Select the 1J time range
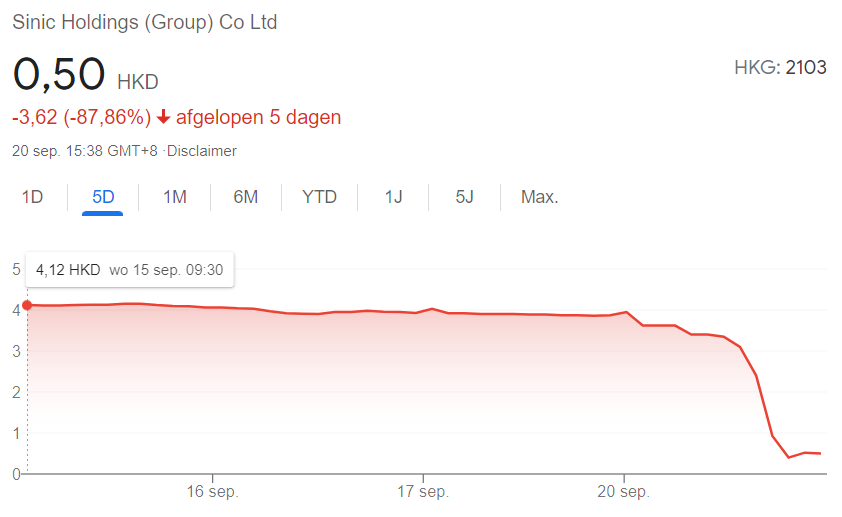 tap(393, 197)
